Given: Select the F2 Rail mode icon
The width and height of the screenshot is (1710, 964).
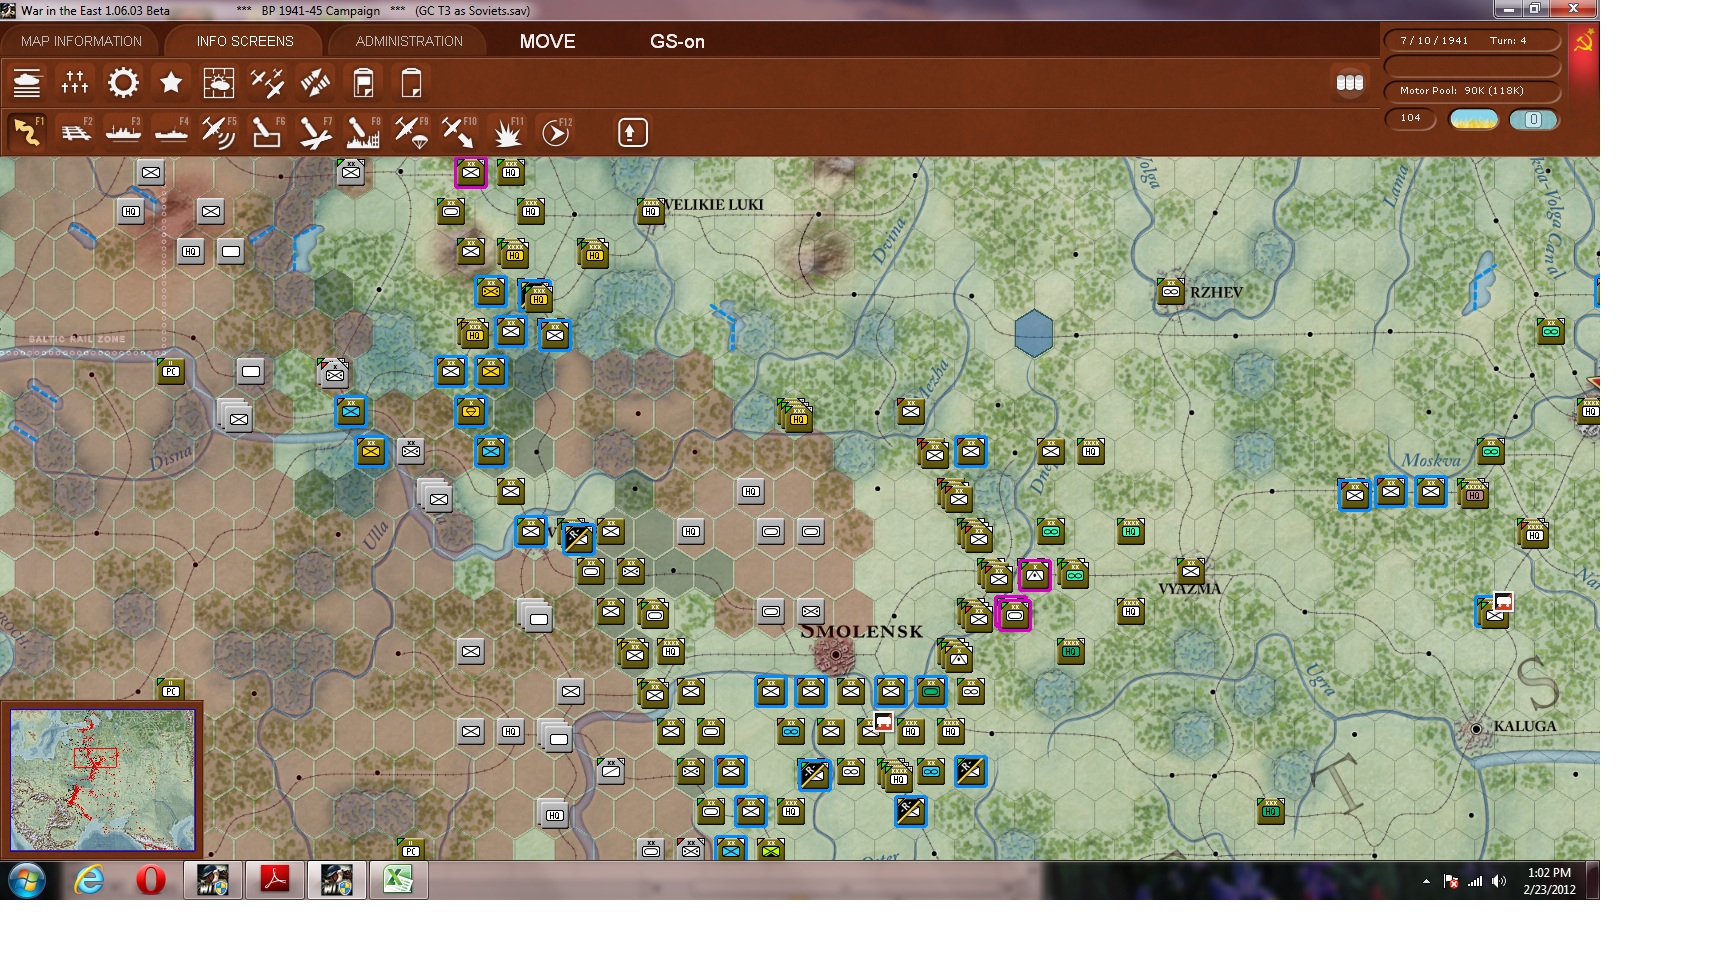Looking at the screenshot, I should [x=75, y=132].
